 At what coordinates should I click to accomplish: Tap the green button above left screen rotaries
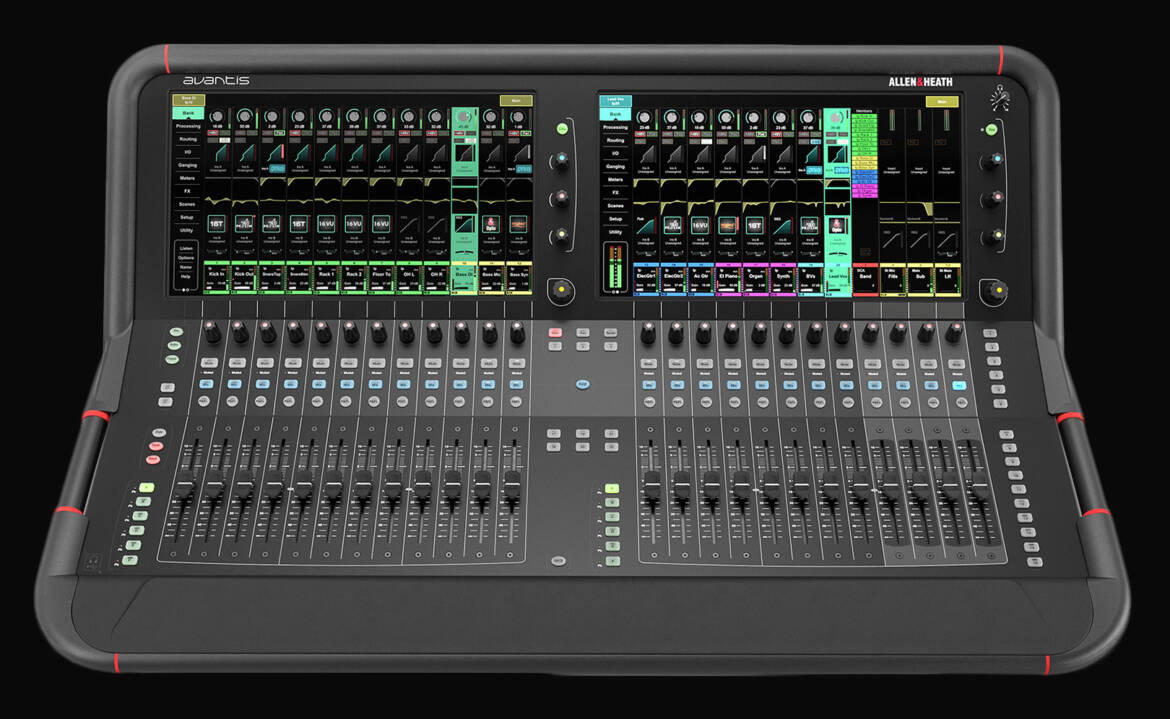coord(562,129)
